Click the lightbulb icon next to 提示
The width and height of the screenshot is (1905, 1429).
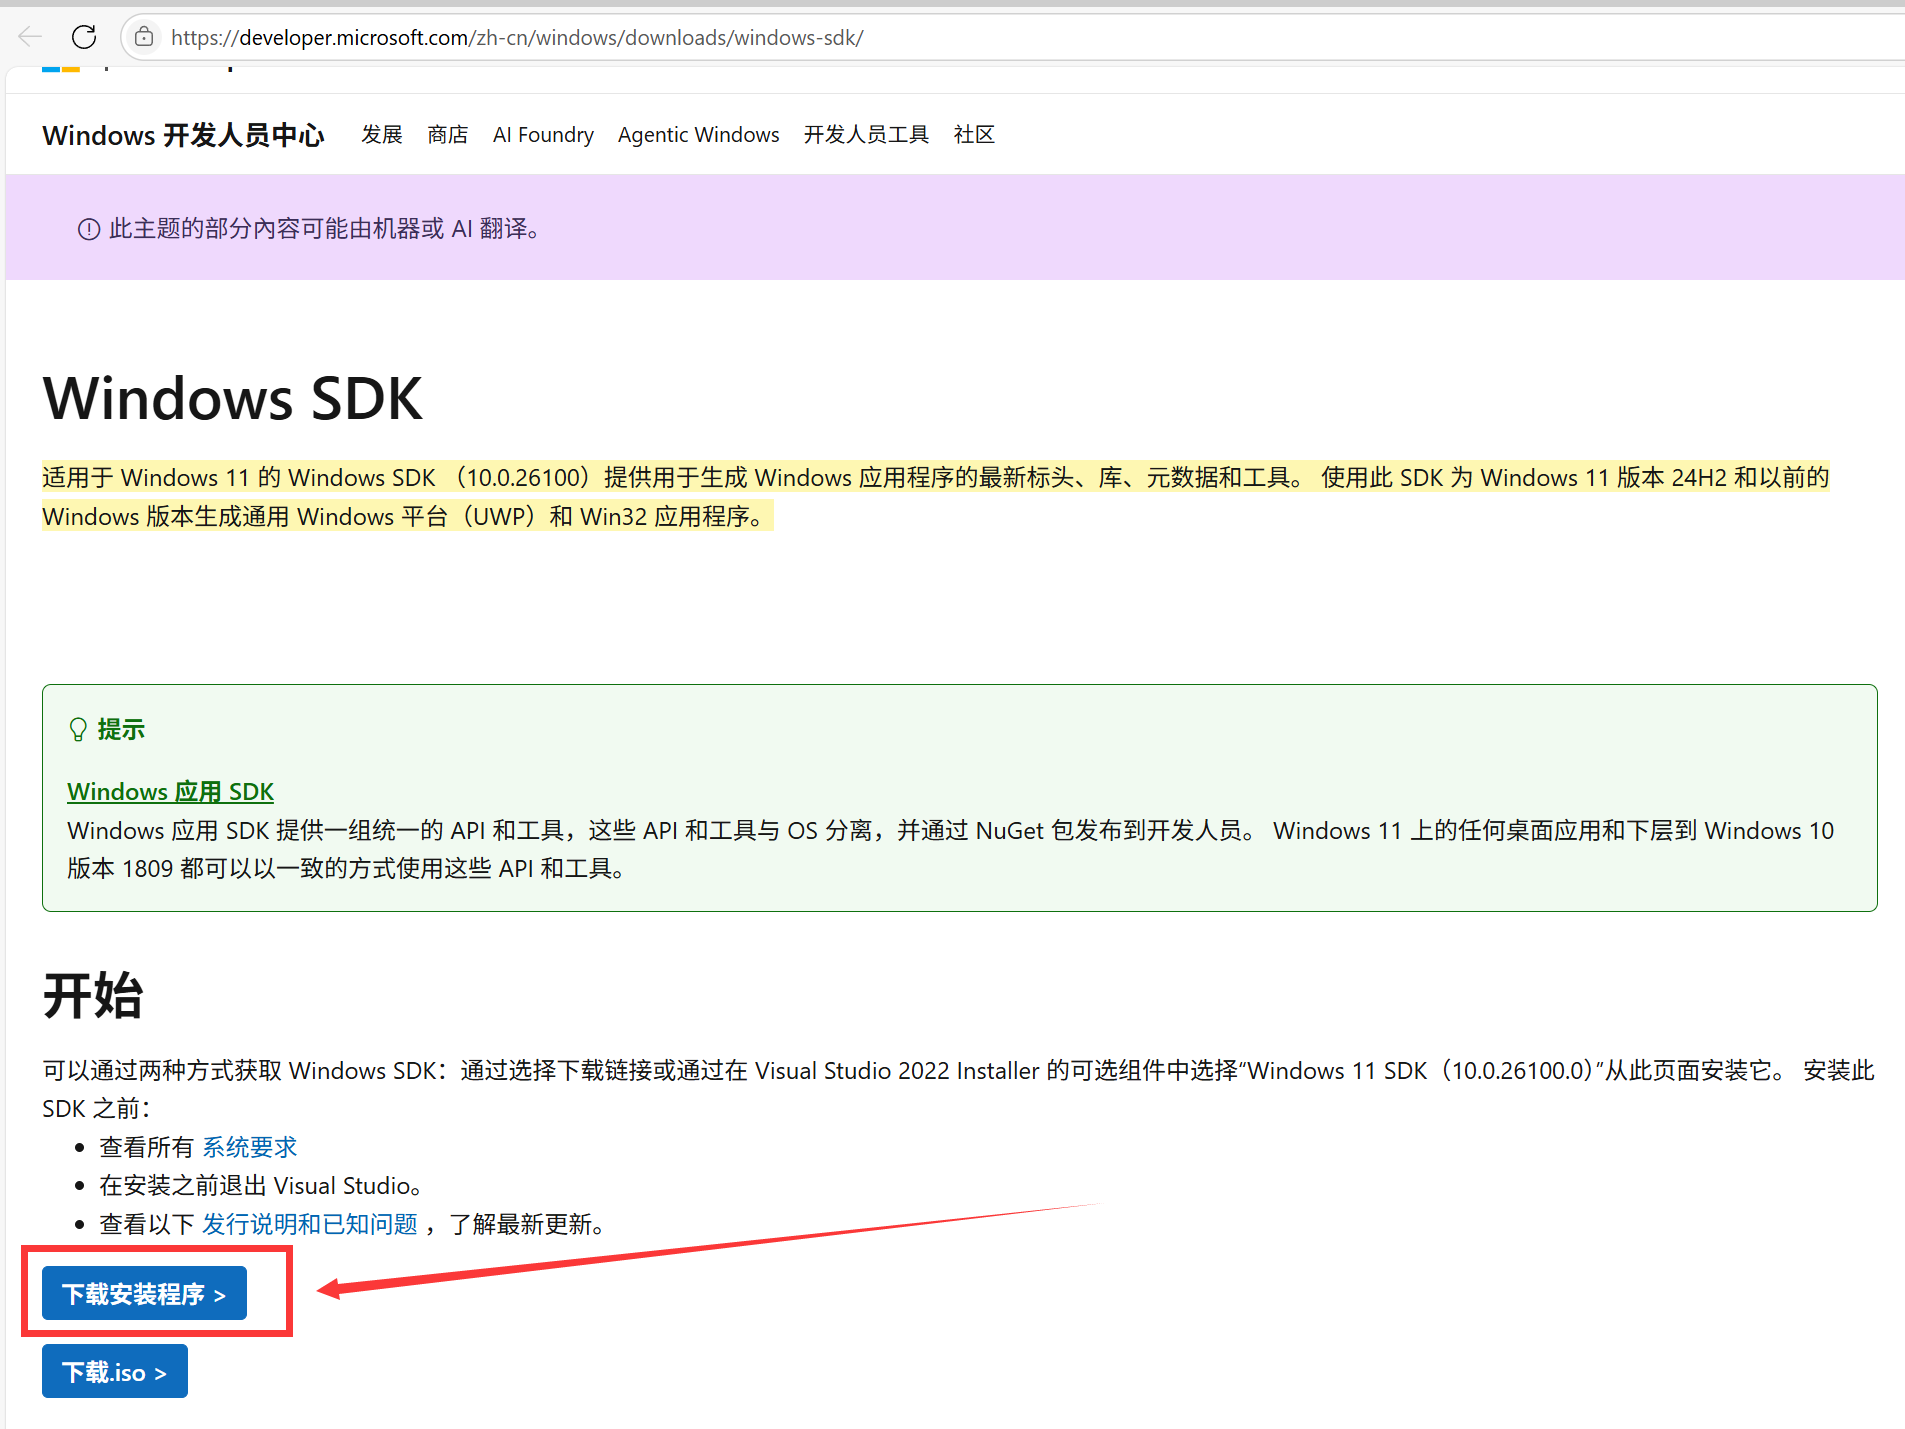[78, 729]
